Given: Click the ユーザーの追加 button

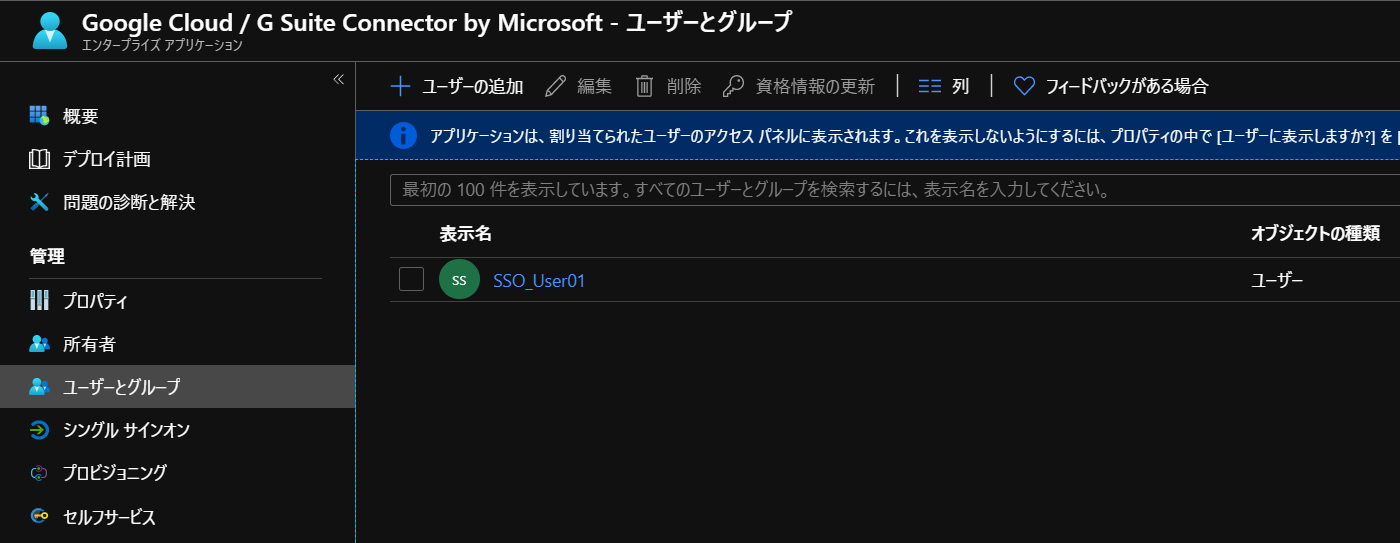Looking at the screenshot, I should (x=457, y=86).
